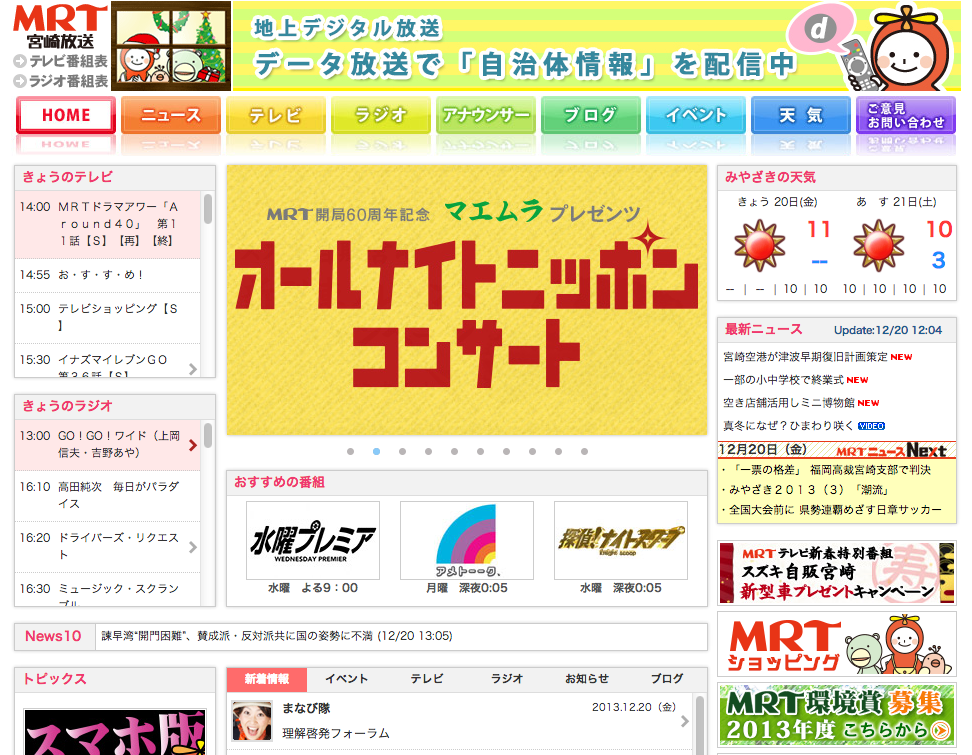Open the アナウンサー navigation tab
972x755 pixels.
coord(486,115)
